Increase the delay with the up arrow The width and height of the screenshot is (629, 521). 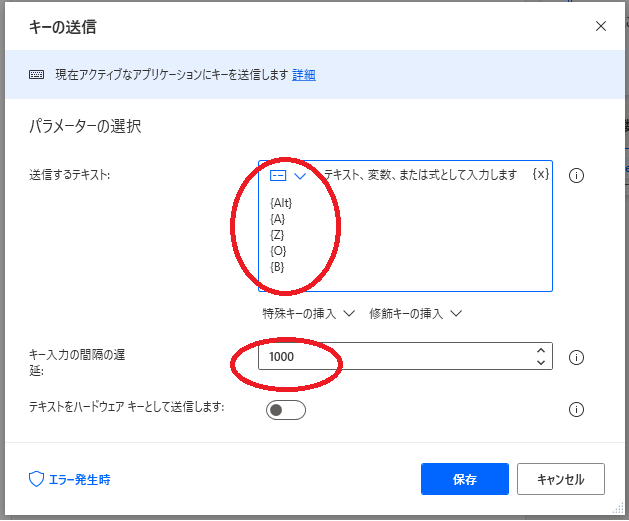tap(541, 350)
